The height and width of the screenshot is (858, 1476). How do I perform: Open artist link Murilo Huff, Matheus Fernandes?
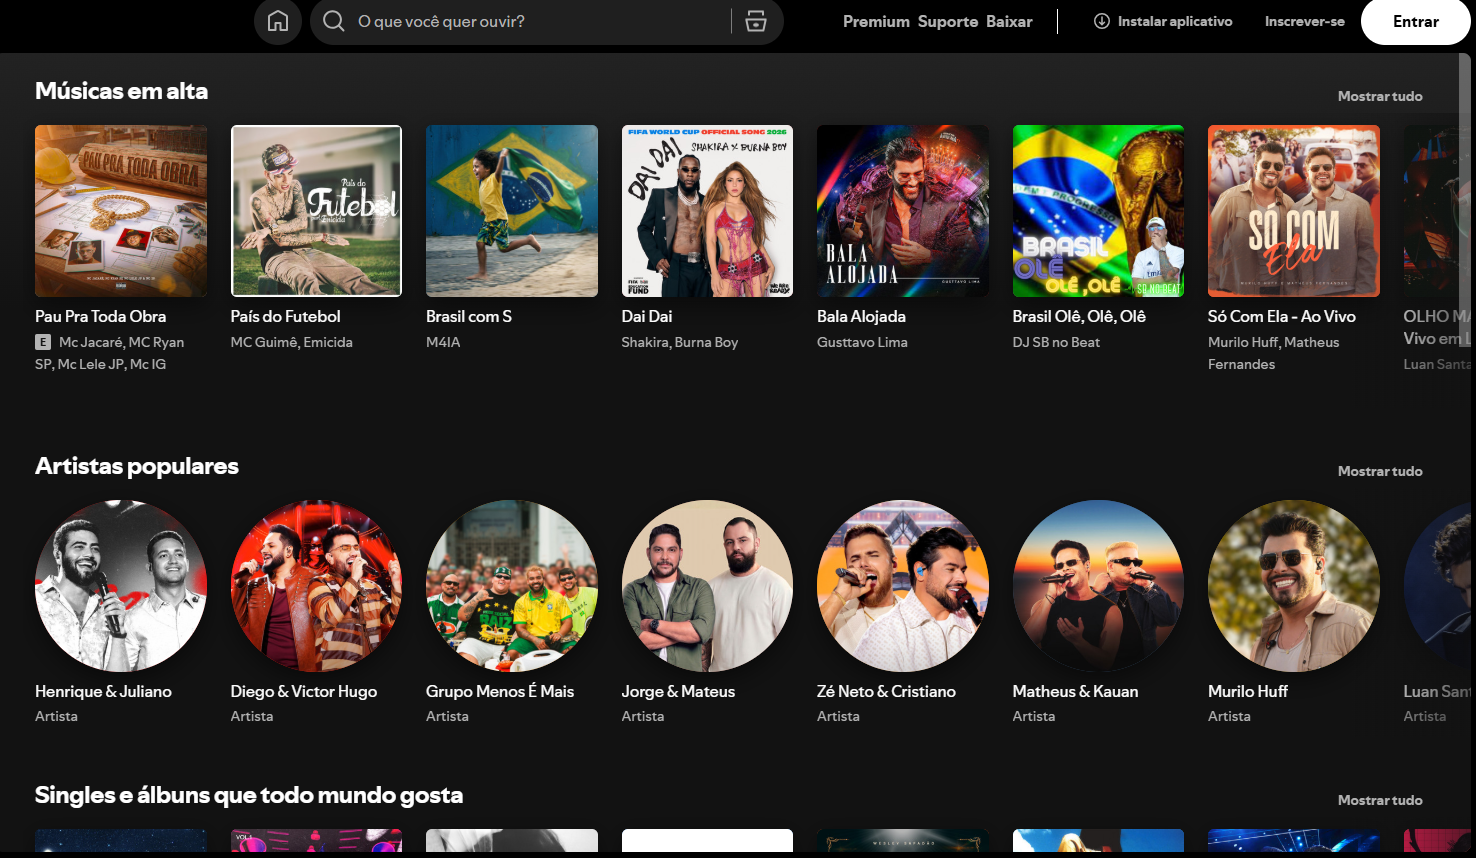(x=1274, y=353)
